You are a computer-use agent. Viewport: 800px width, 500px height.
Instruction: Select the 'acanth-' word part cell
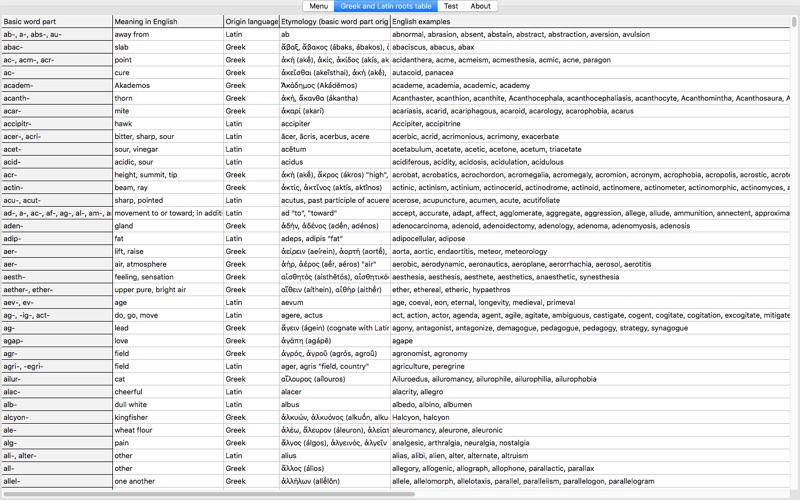[56, 98]
